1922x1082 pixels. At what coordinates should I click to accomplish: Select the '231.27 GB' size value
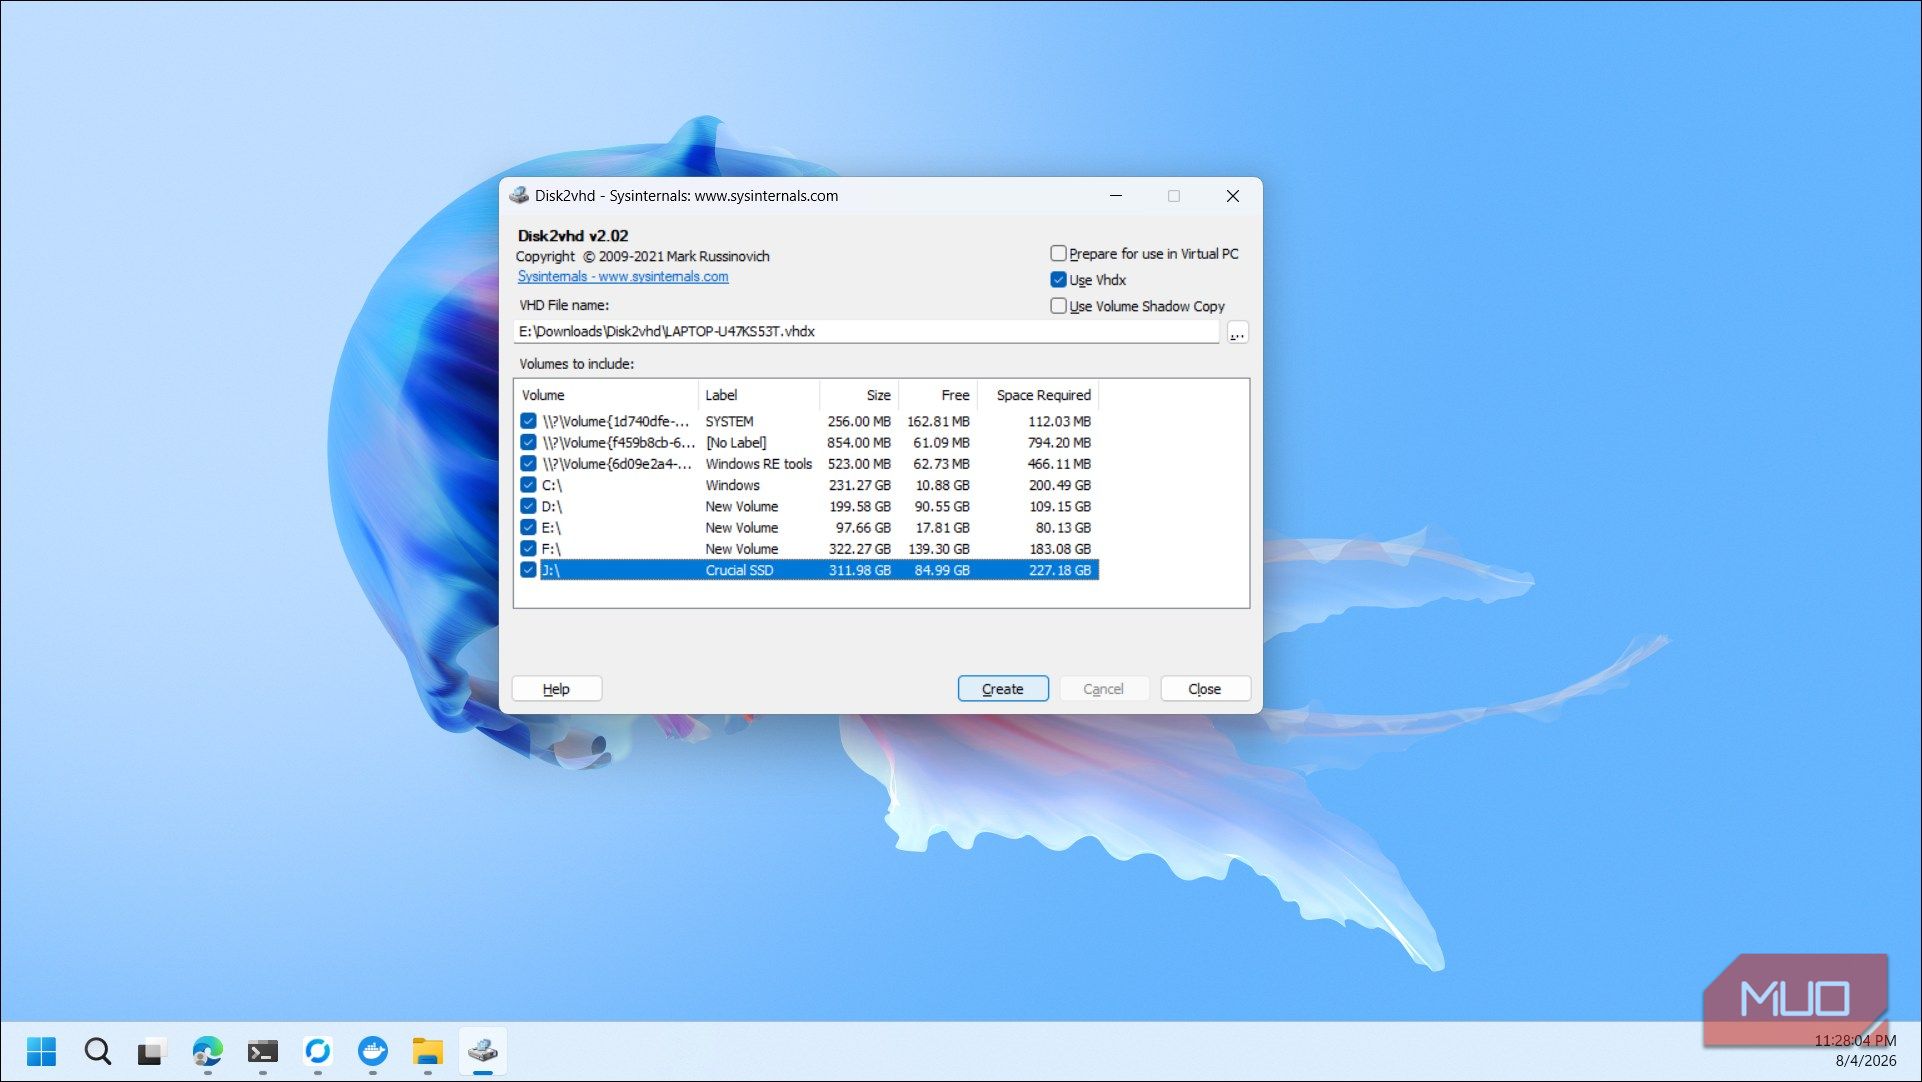pyautogui.click(x=859, y=485)
